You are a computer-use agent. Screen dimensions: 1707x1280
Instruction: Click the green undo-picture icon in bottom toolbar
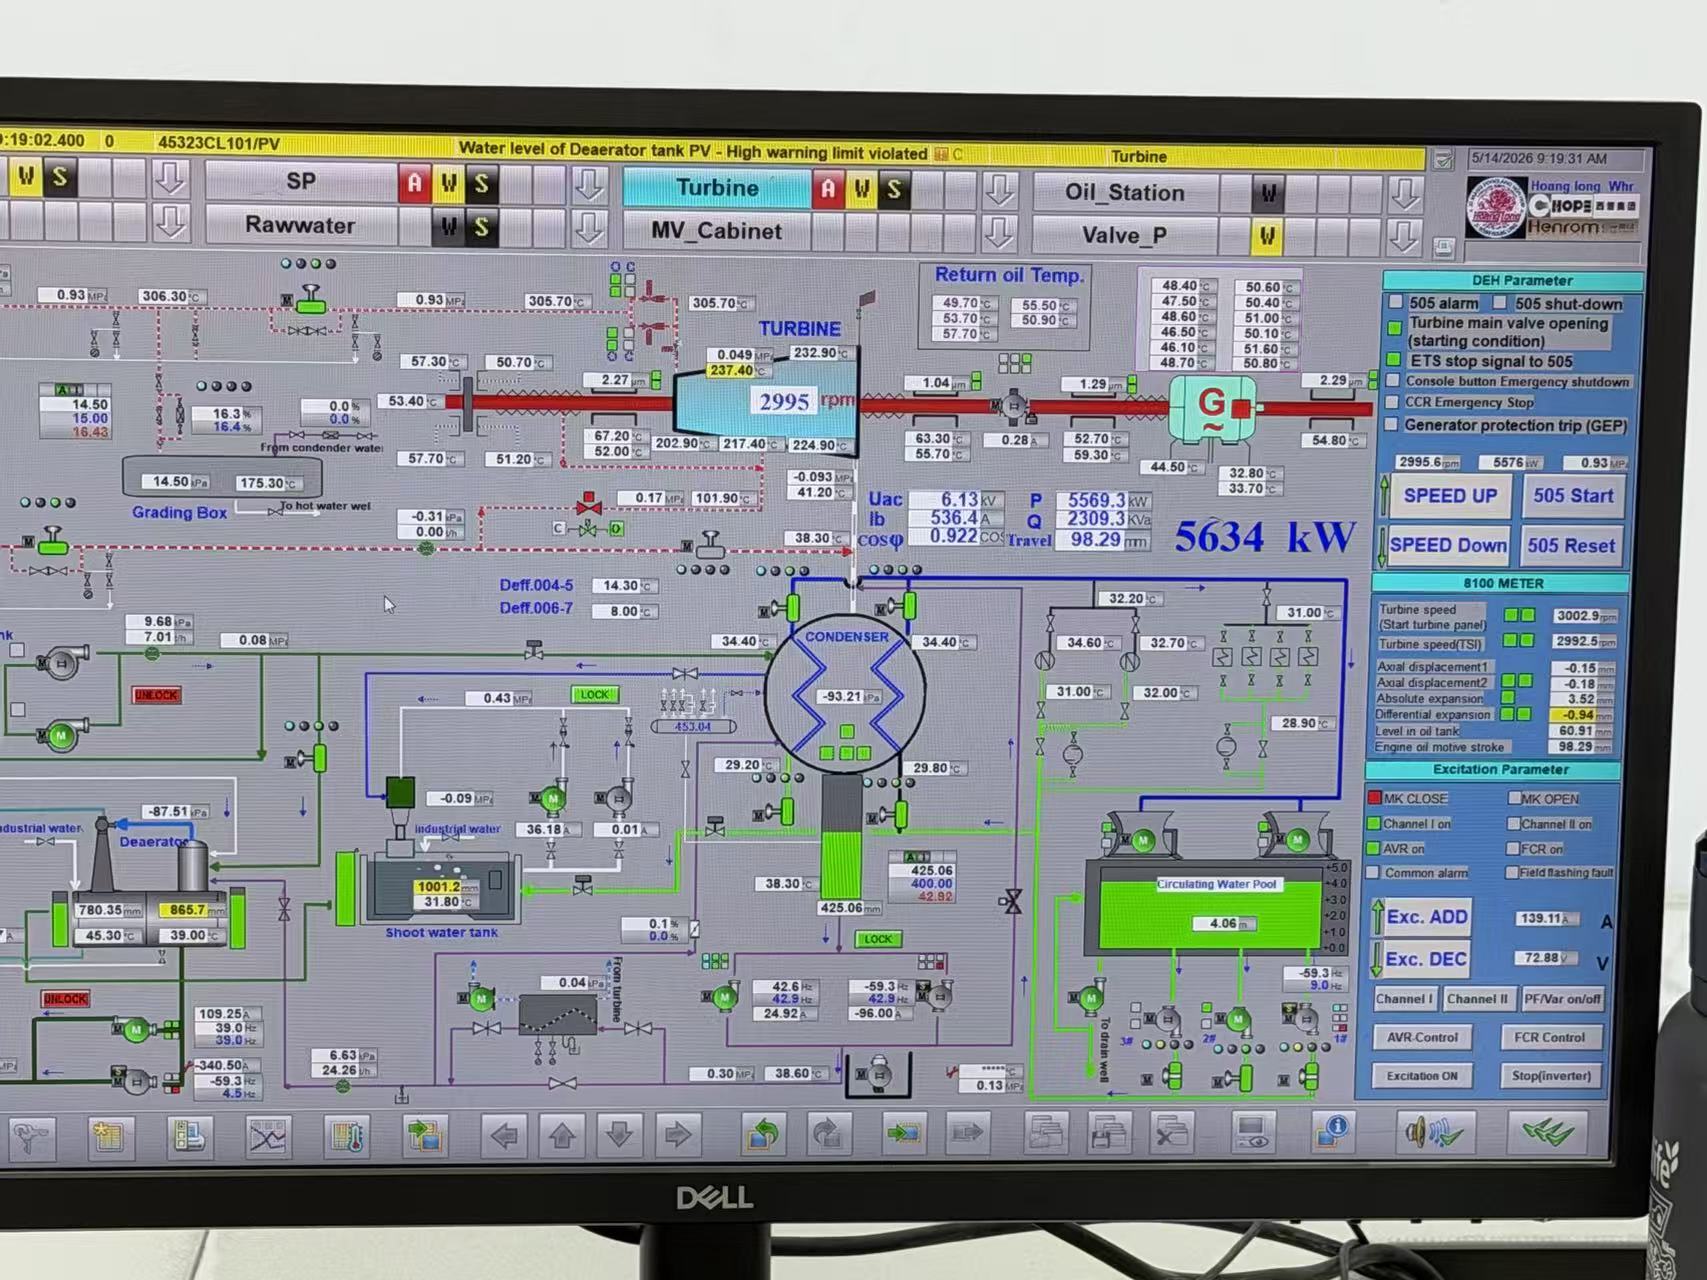click(764, 1134)
